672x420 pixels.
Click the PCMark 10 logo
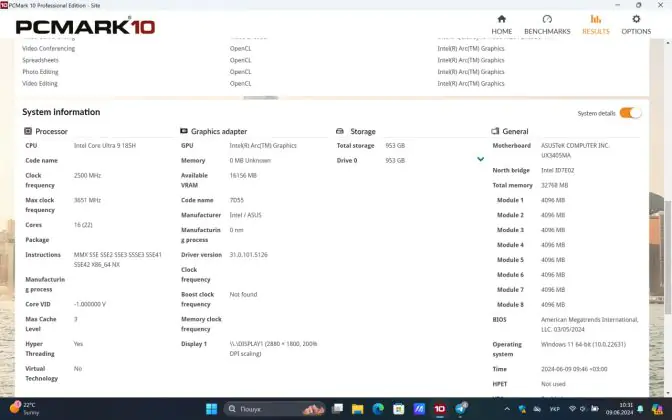tap(85, 27)
